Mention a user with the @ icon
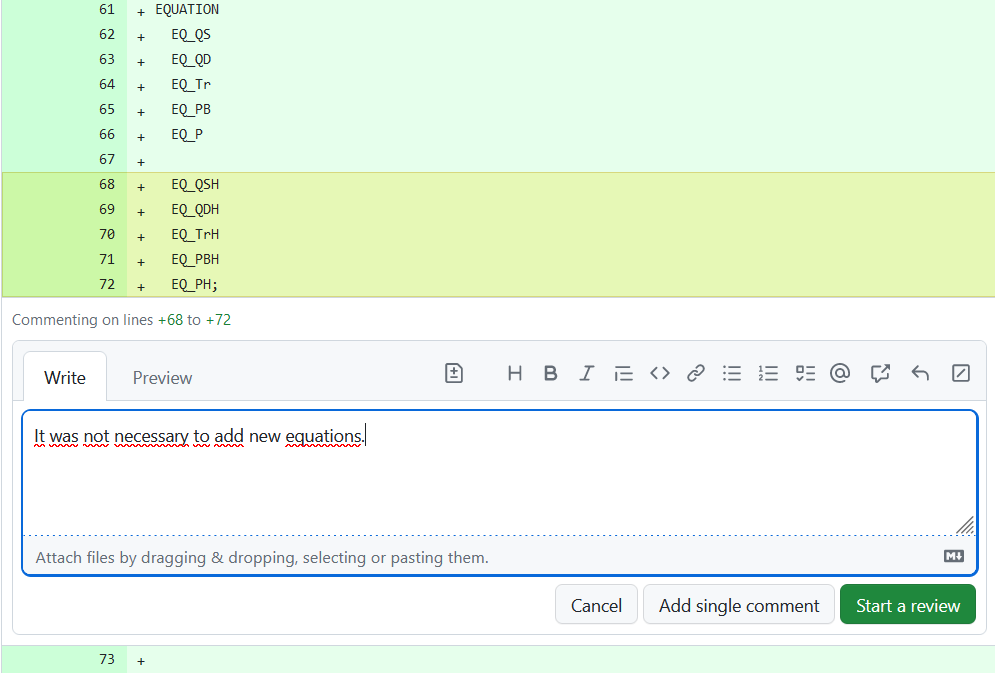Viewport: 995px width, 673px height. [840, 373]
